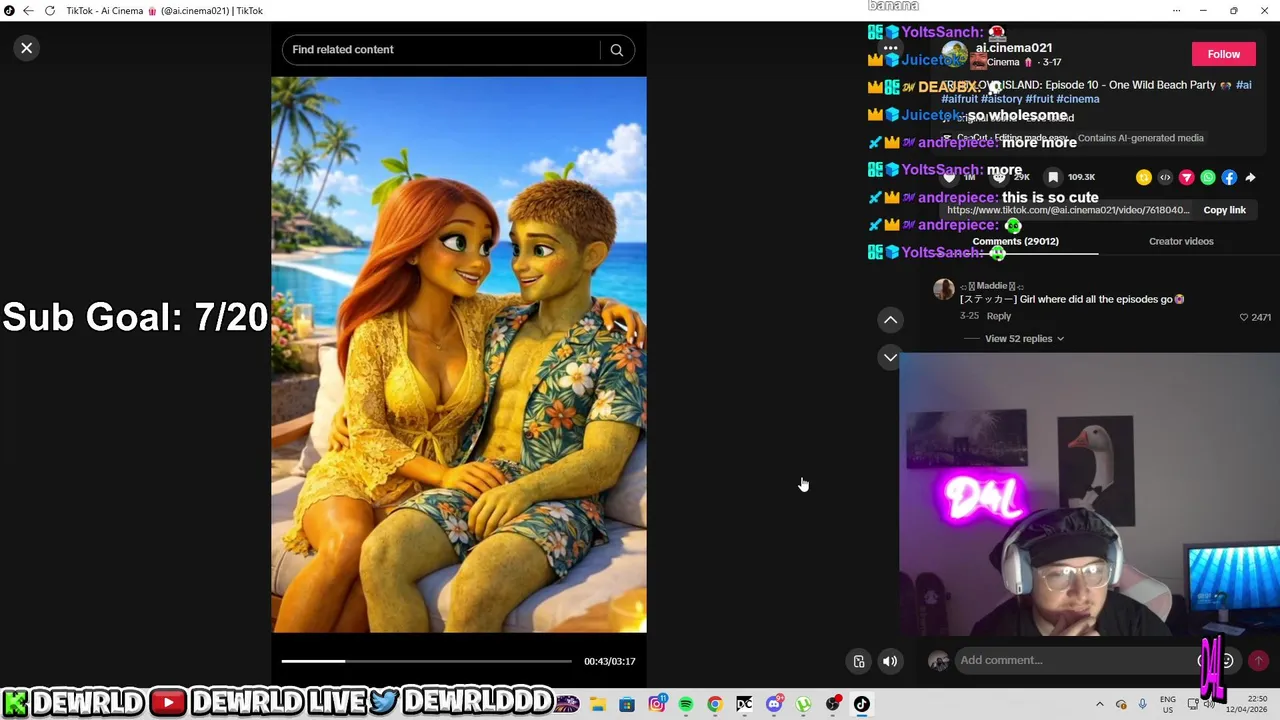Screen dimensions: 1280x720
Task: Post comment with red arrow button
Action: coord(1258,660)
